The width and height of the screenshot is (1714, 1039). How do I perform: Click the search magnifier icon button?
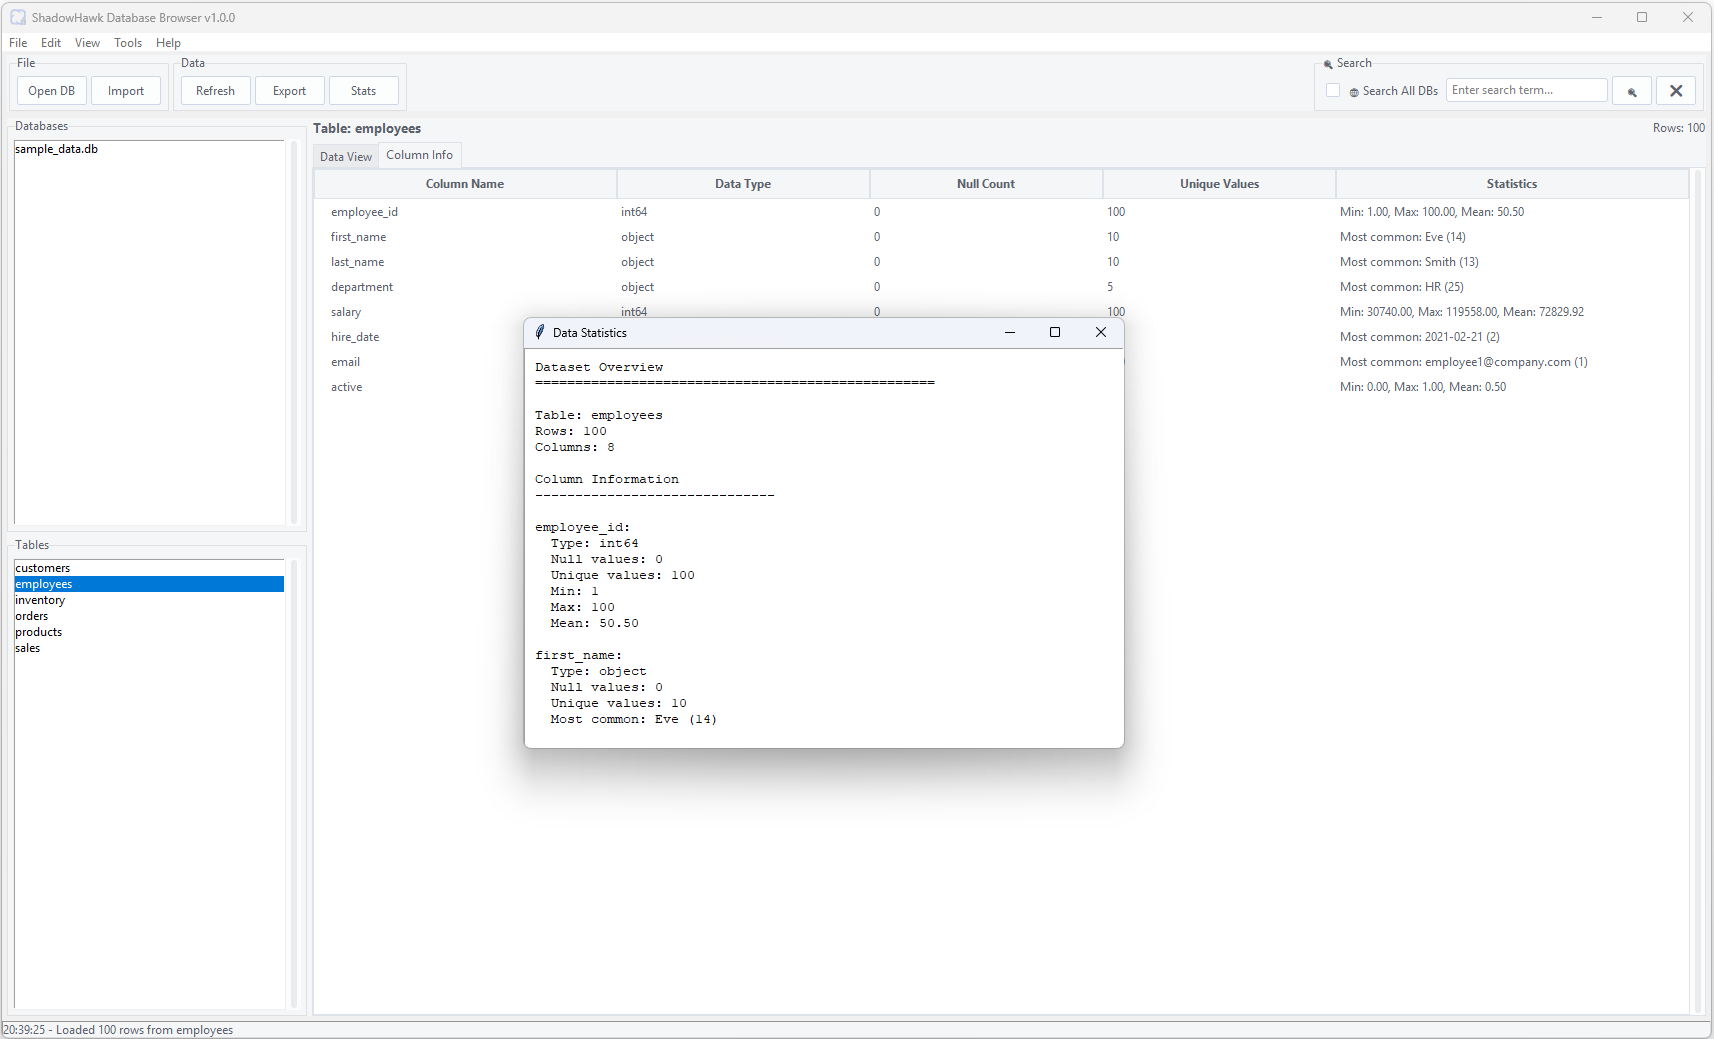click(x=1631, y=91)
